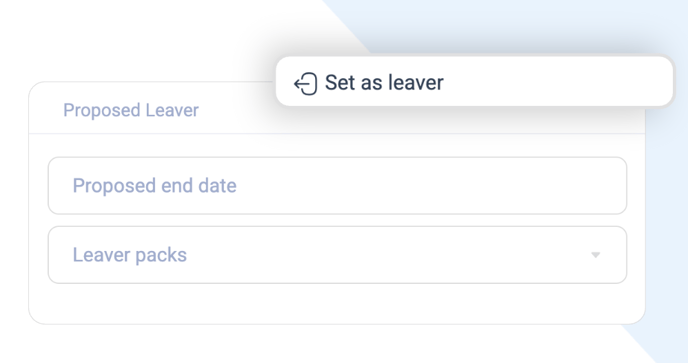Open the Leaver packs dropdown
The height and width of the screenshot is (363, 688).
click(x=337, y=255)
